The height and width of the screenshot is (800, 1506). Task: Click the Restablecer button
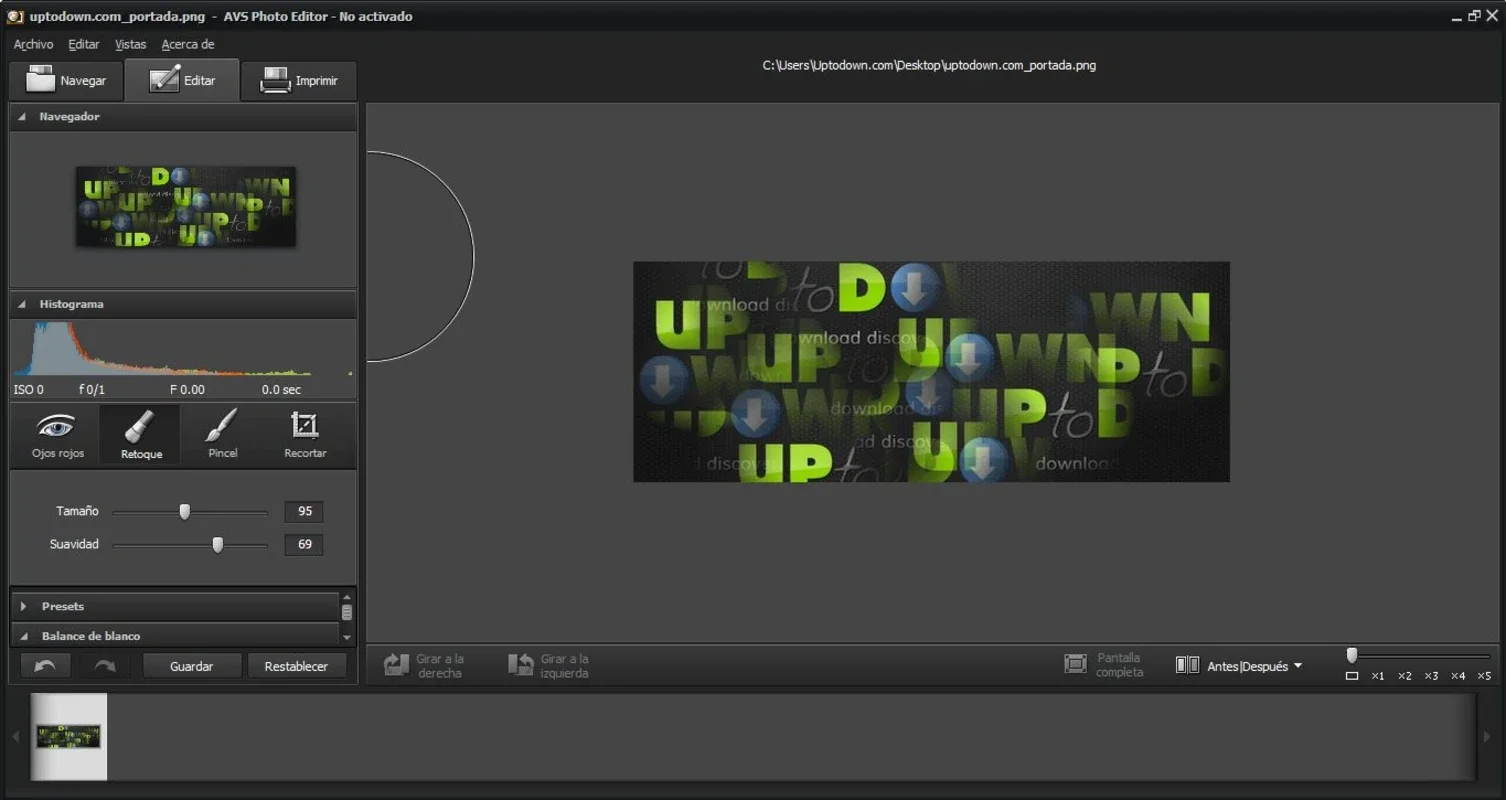tap(296, 666)
